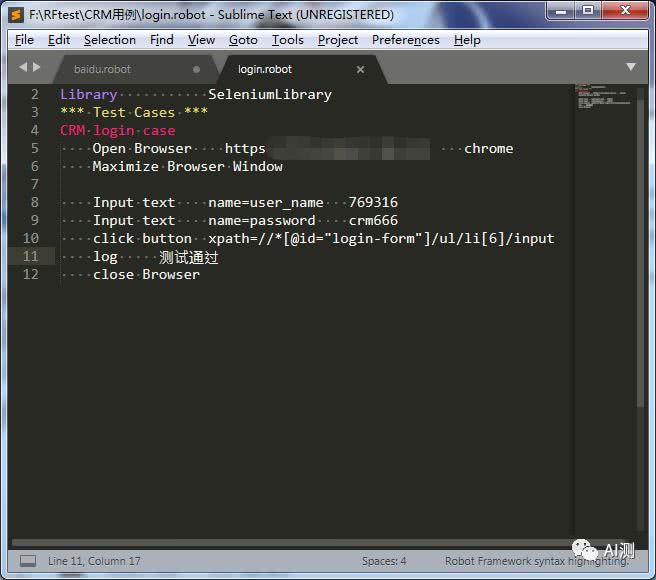The height and width of the screenshot is (580, 656).
Task: Click name=password on line 9
Action: (262, 221)
